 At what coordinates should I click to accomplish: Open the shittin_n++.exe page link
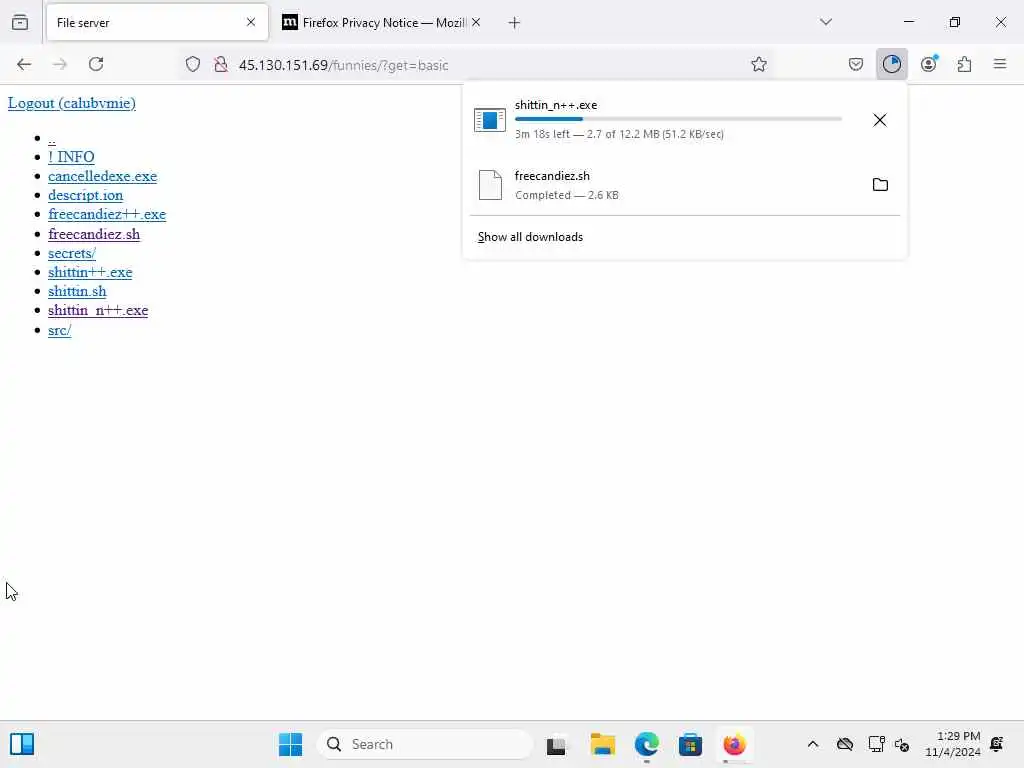(98, 310)
